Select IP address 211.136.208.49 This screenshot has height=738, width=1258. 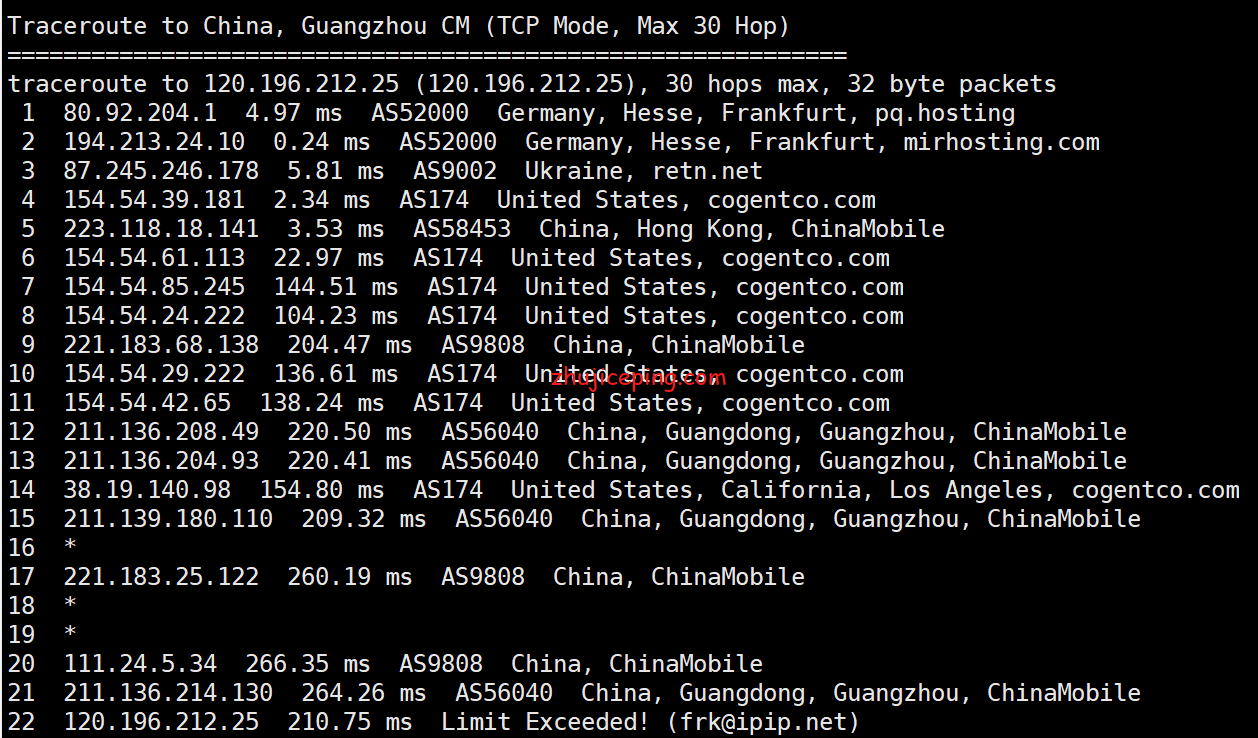161,432
